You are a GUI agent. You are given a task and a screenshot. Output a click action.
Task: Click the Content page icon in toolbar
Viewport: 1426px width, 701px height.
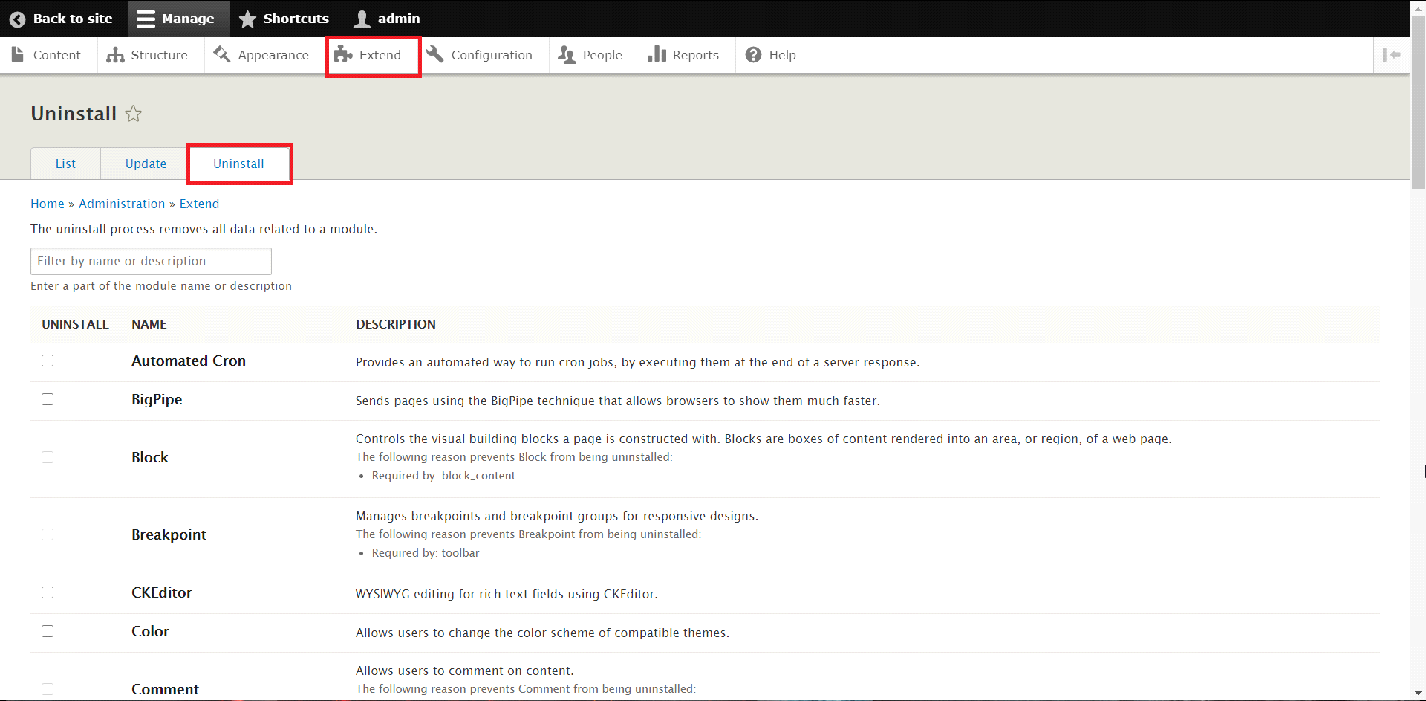[18, 55]
